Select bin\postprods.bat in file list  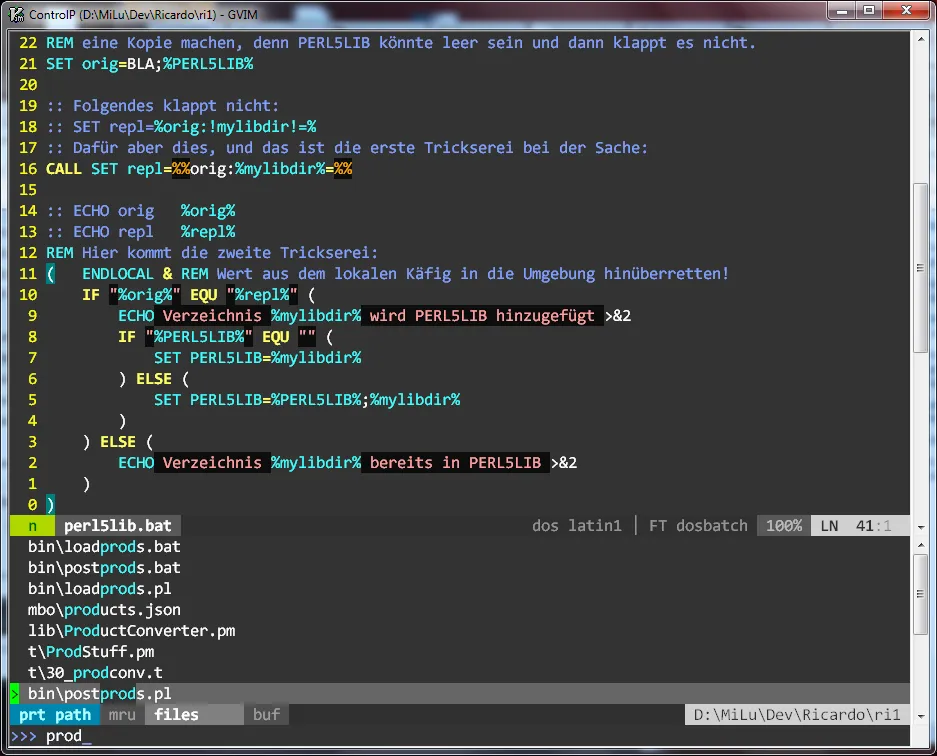[104, 568]
